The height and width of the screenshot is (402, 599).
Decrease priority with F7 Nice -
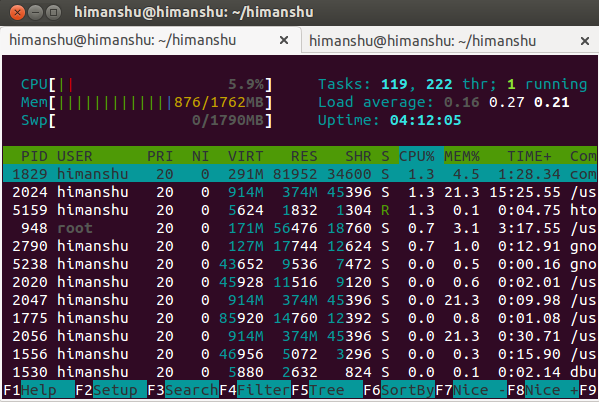(471, 390)
